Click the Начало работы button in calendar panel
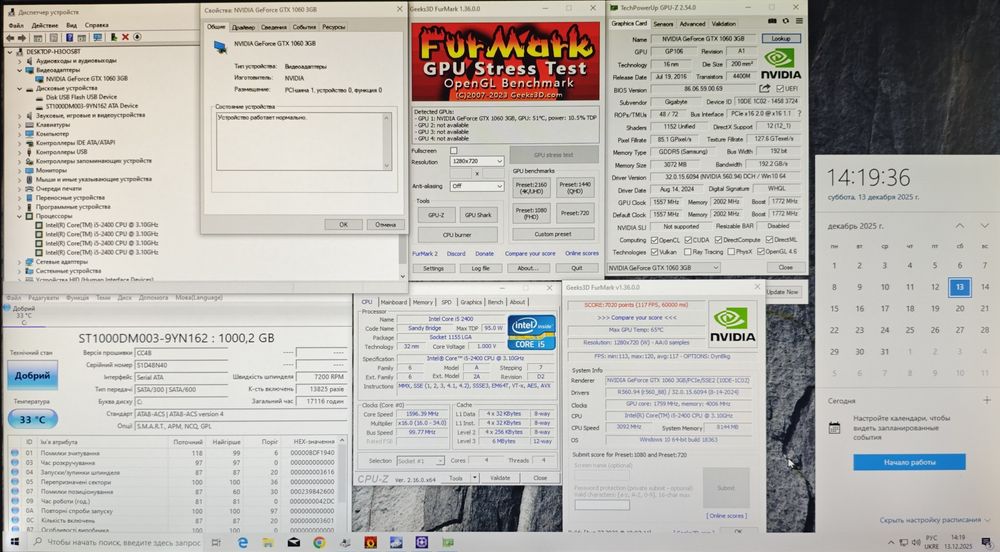The image size is (1000, 552). click(x=909, y=462)
